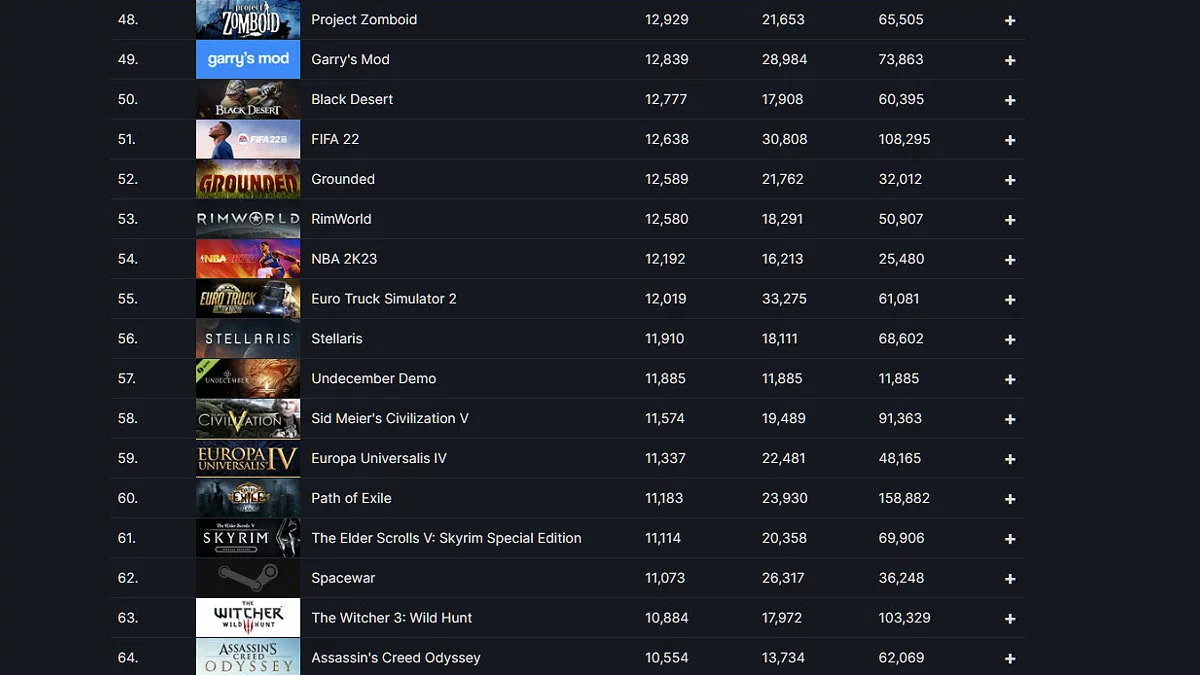The height and width of the screenshot is (675, 1200).
Task: Select Civilization V peak 91,363
Action: click(x=900, y=418)
